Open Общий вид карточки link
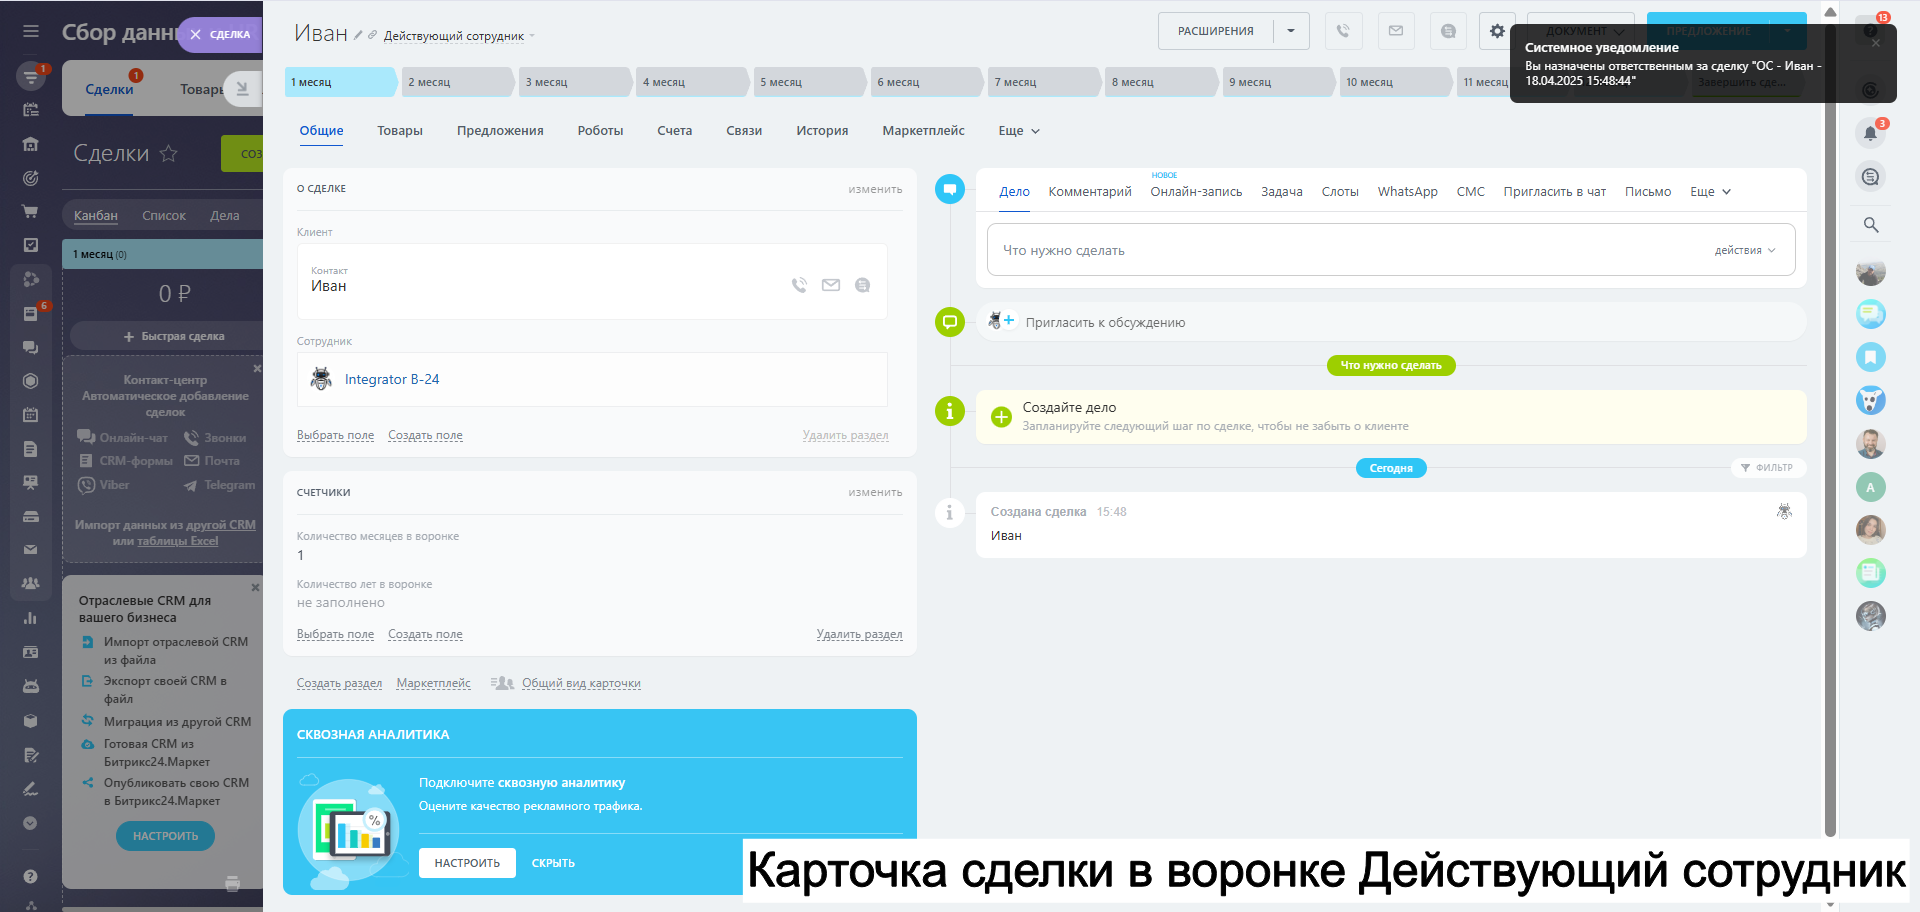This screenshot has height=912, width=1920. click(581, 683)
